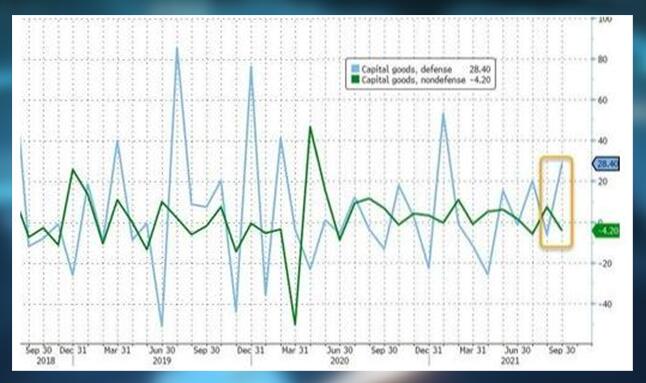
Task: Click the green -4.20 axis value tag
Action: 606,231
